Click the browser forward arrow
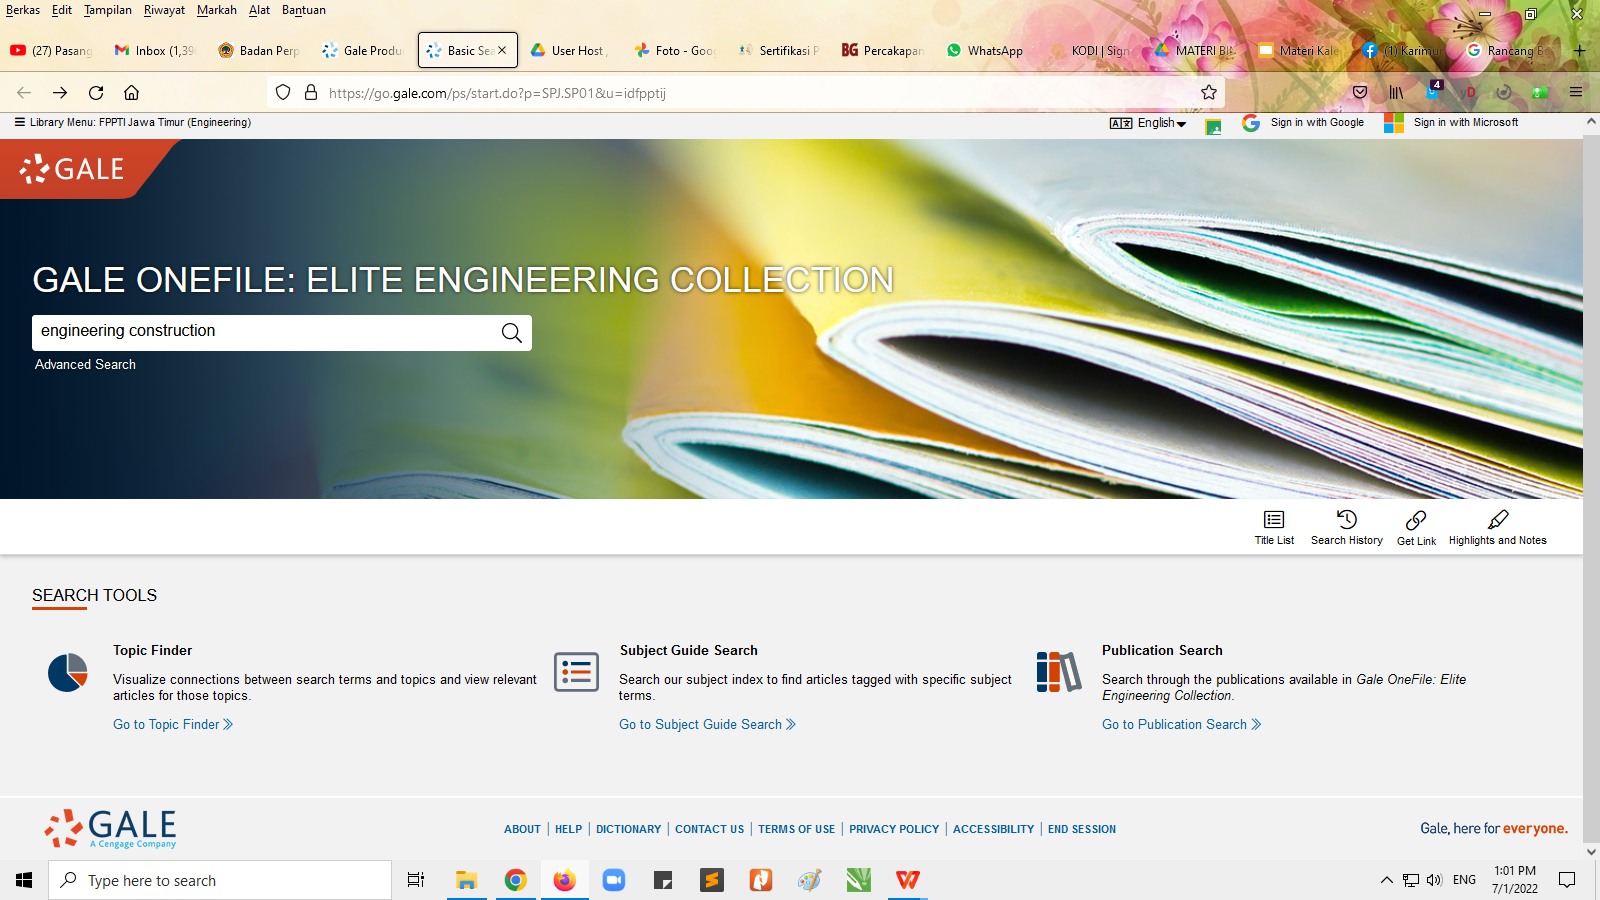This screenshot has width=1600, height=900. (x=60, y=93)
